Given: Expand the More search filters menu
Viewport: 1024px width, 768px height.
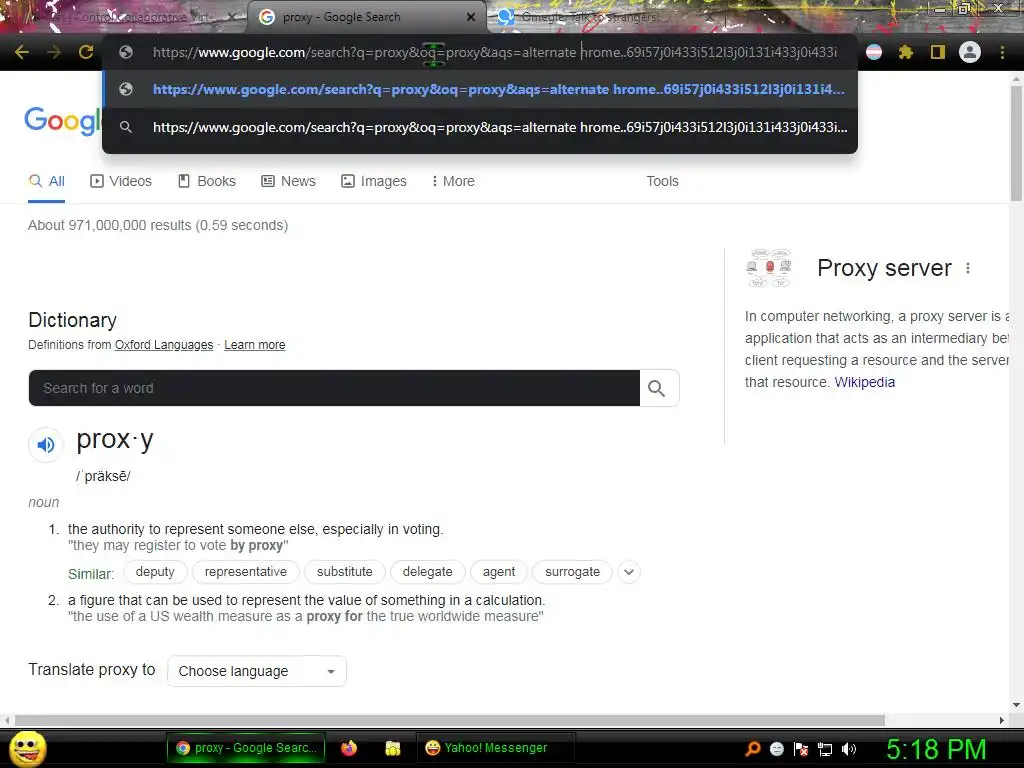Looking at the screenshot, I should click(453, 181).
